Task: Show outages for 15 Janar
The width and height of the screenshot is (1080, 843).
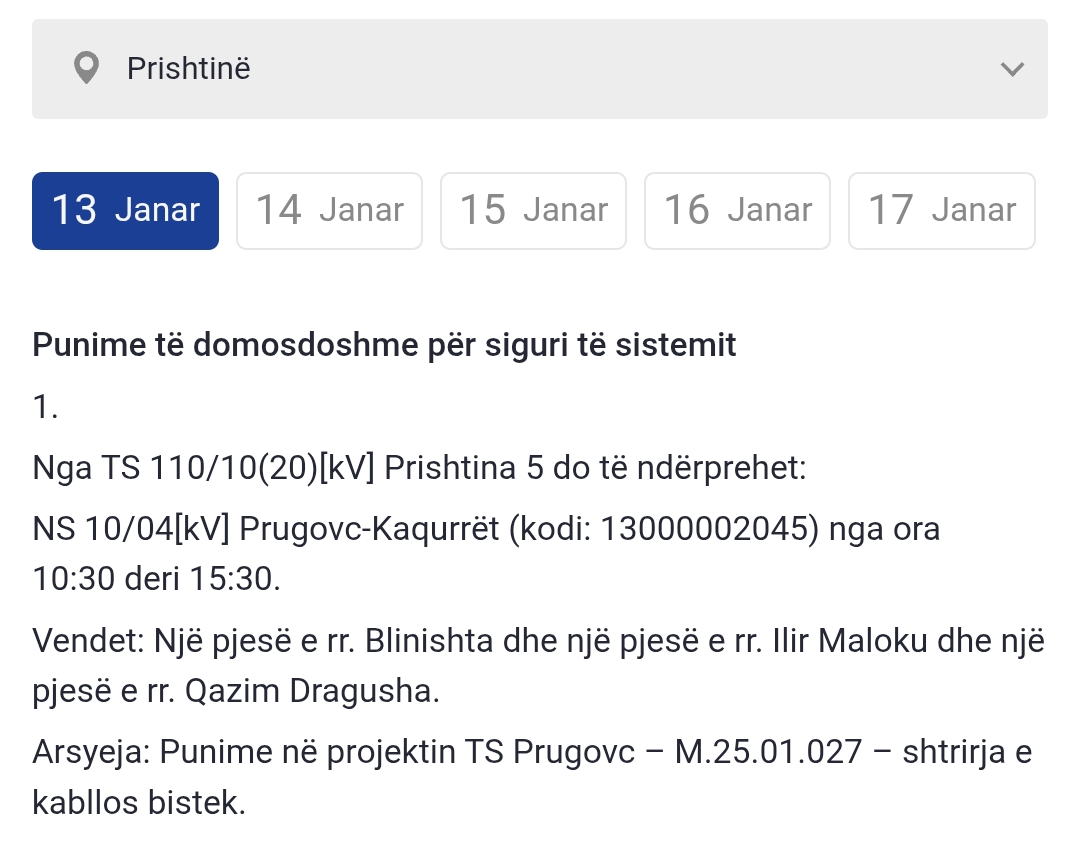Action: coord(533,211)
